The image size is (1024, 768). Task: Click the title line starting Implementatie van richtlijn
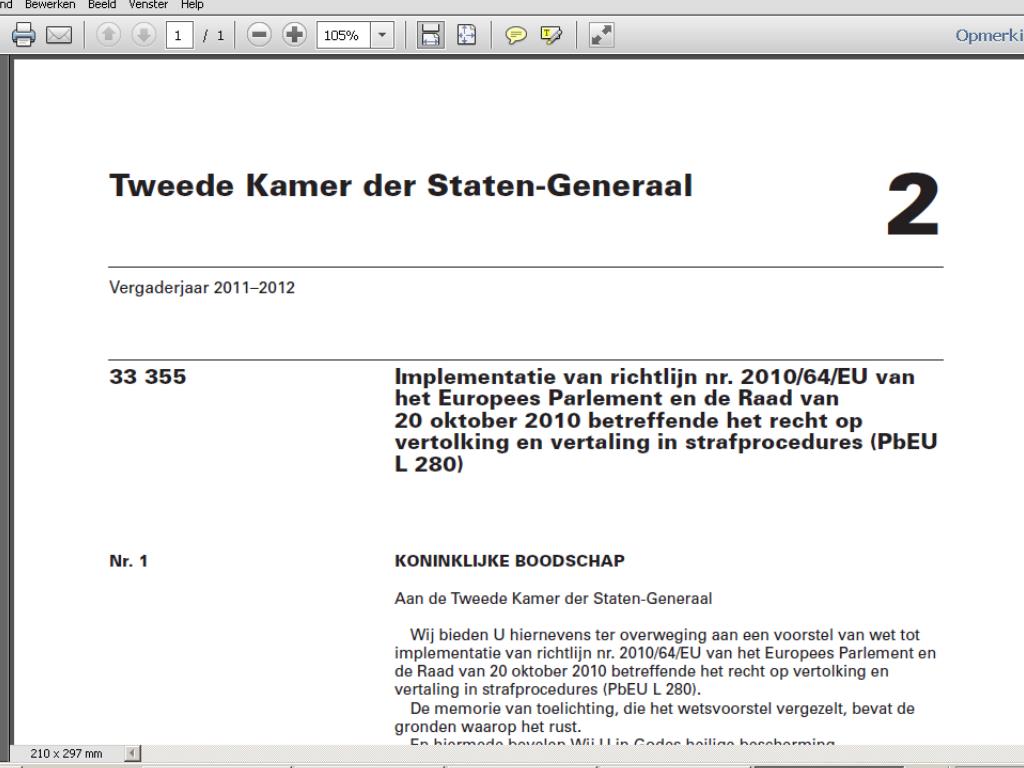pyautogui.click(x=654, y=377)
